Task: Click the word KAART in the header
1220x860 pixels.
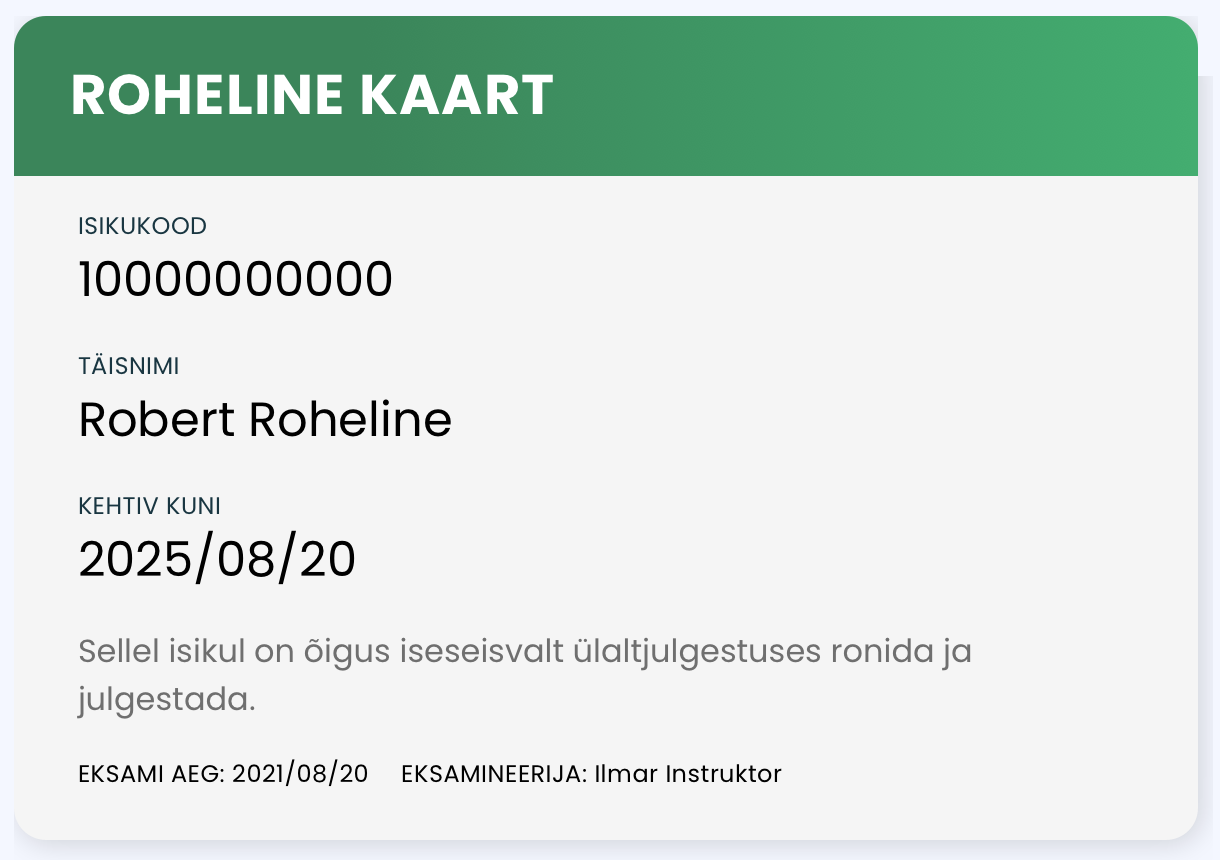Action: (455, 96)
